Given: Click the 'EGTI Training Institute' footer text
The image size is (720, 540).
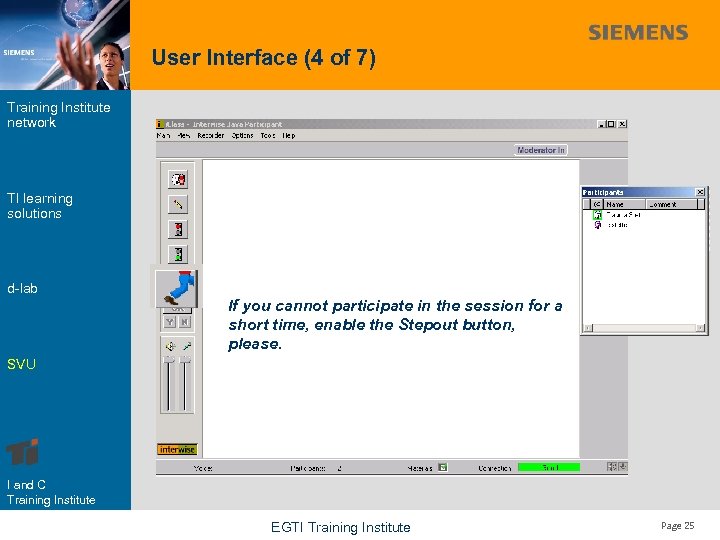Looking at the screenshot, I should coord(341,527).
